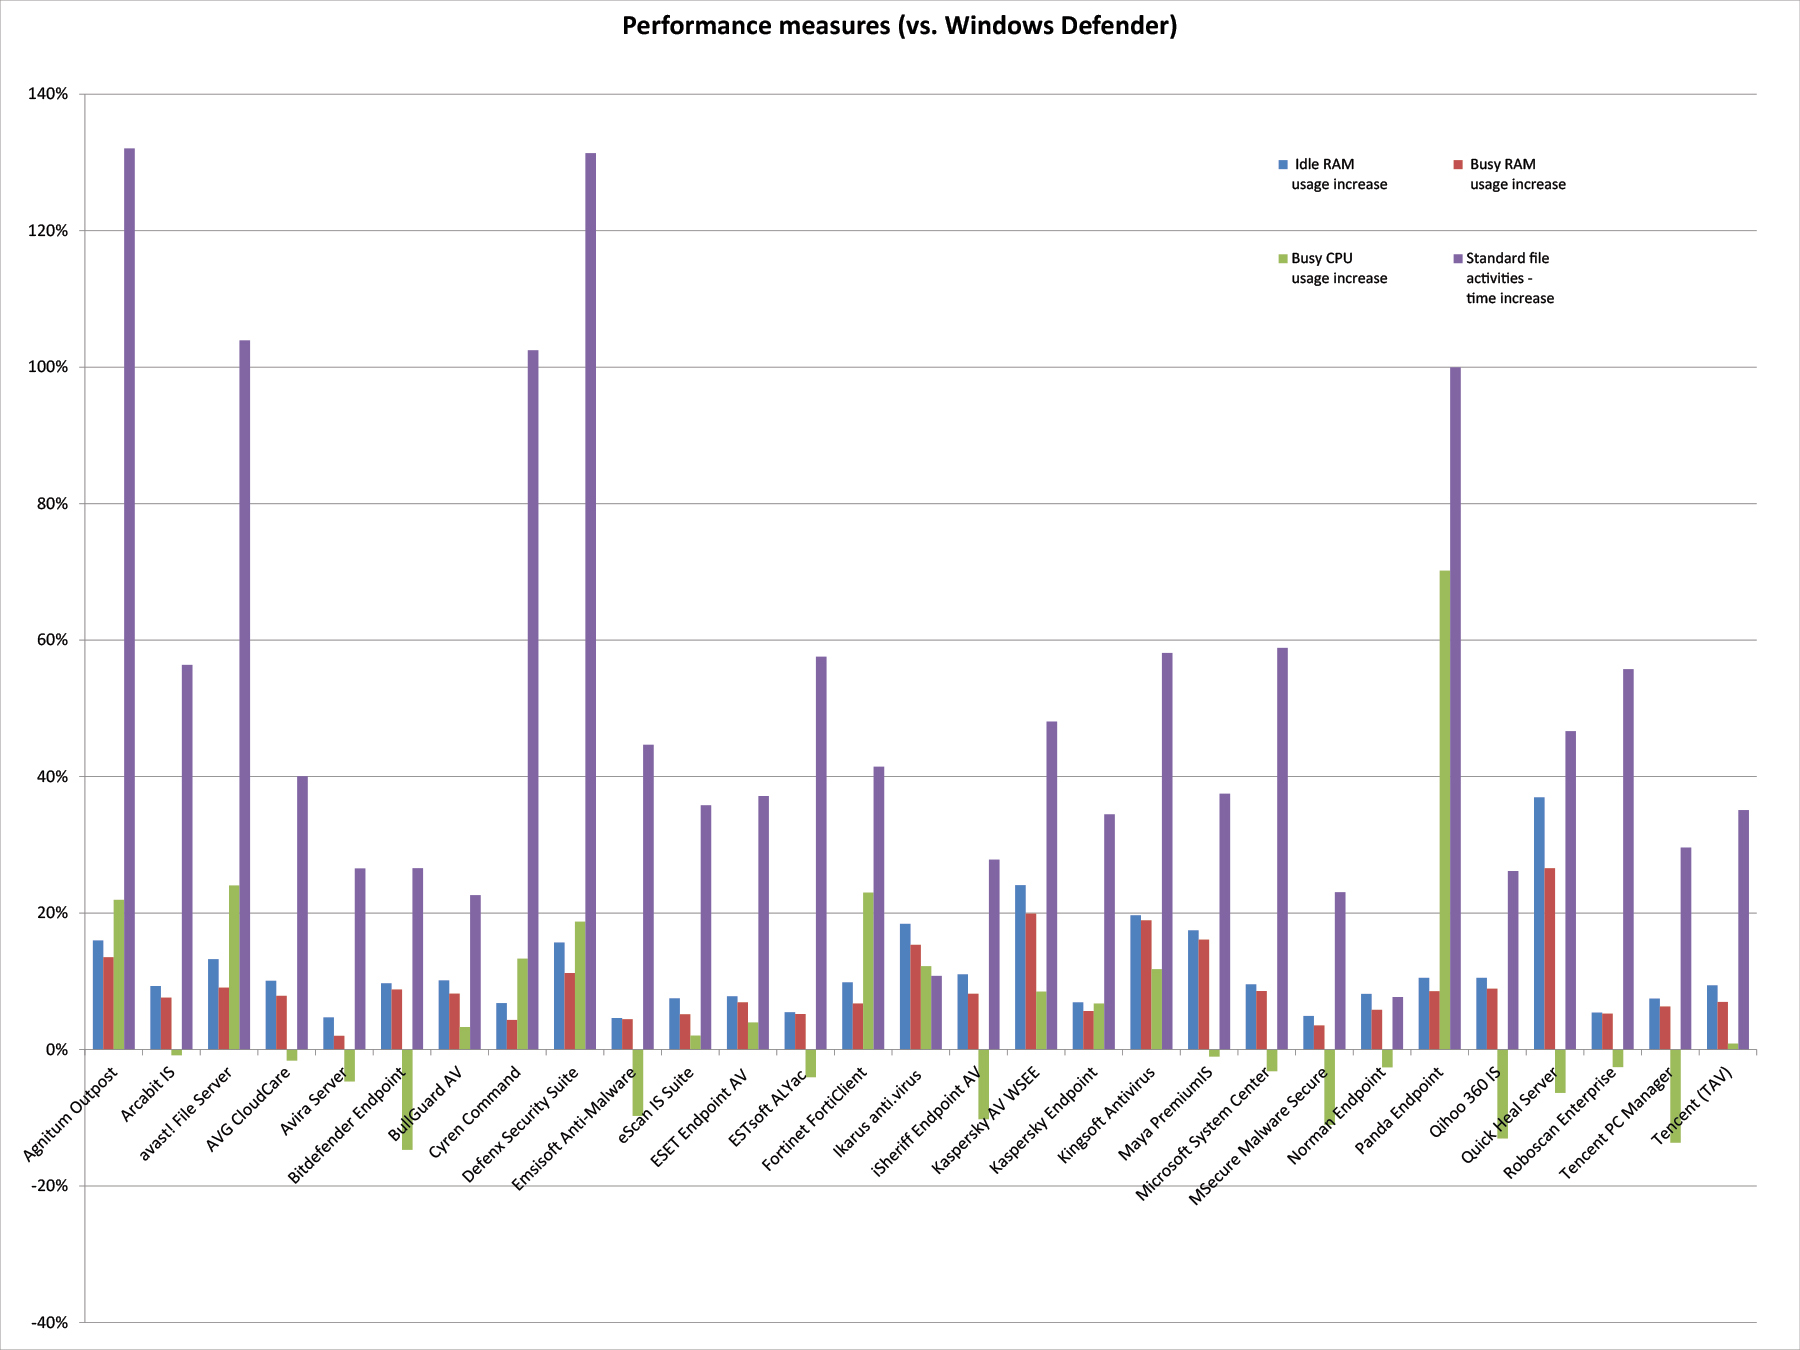Click the Kingsoft Antivirus category label

click(1106, 1114)
